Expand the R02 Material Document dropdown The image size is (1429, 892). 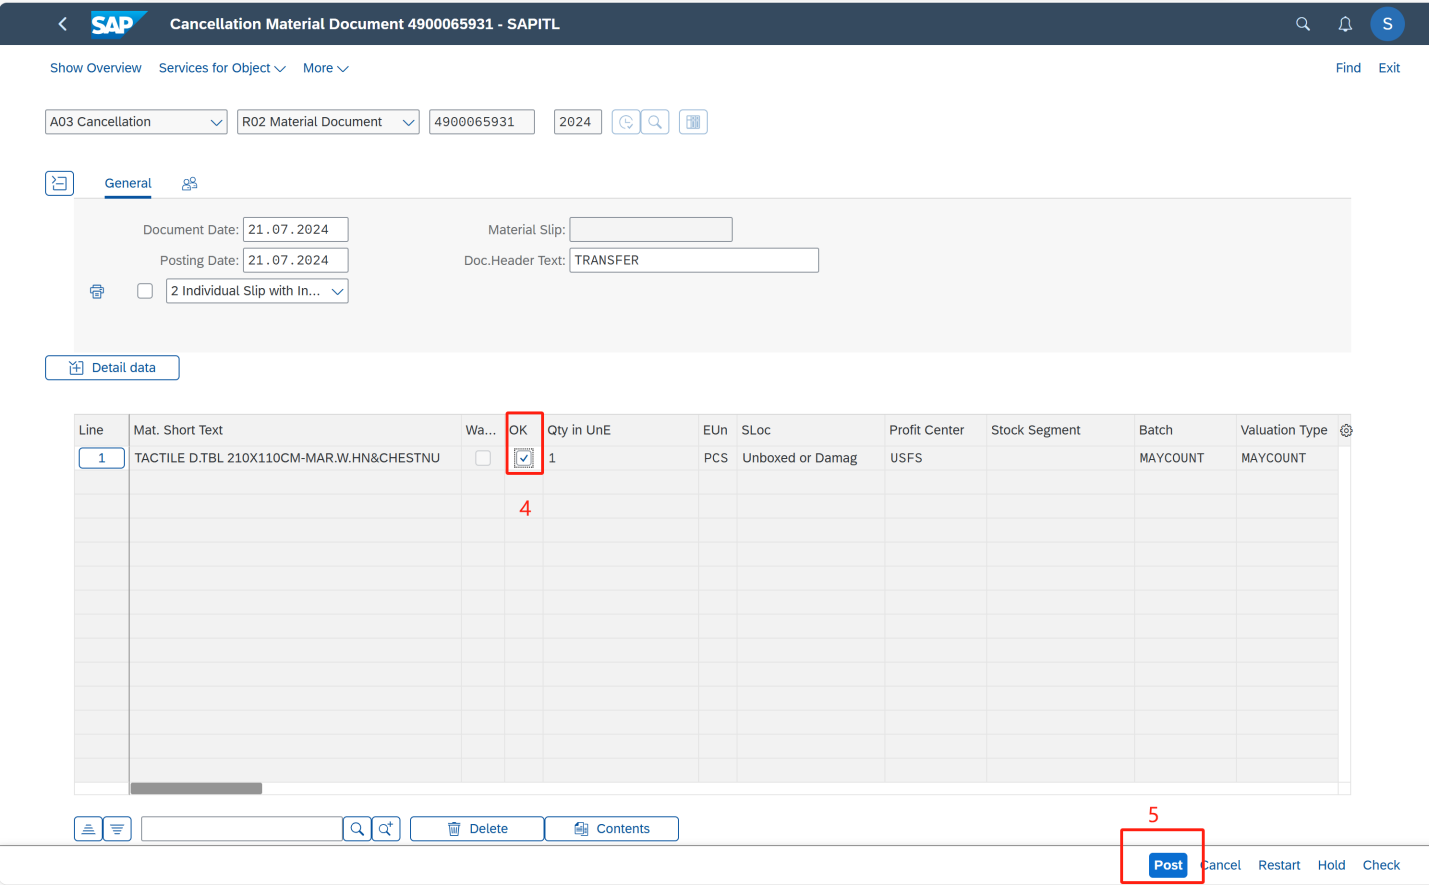408,122
